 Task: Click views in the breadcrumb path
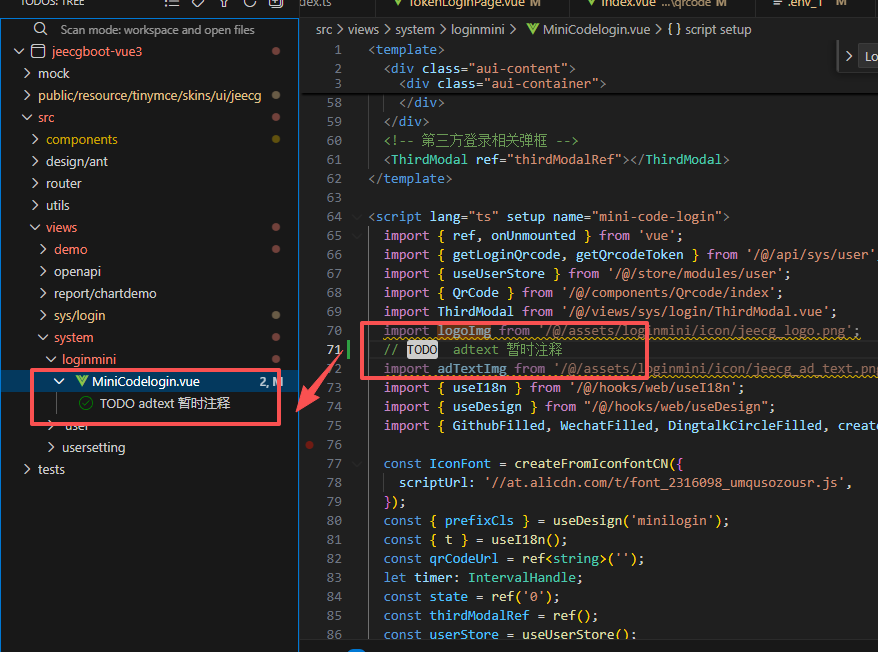(x=363, y=30)
